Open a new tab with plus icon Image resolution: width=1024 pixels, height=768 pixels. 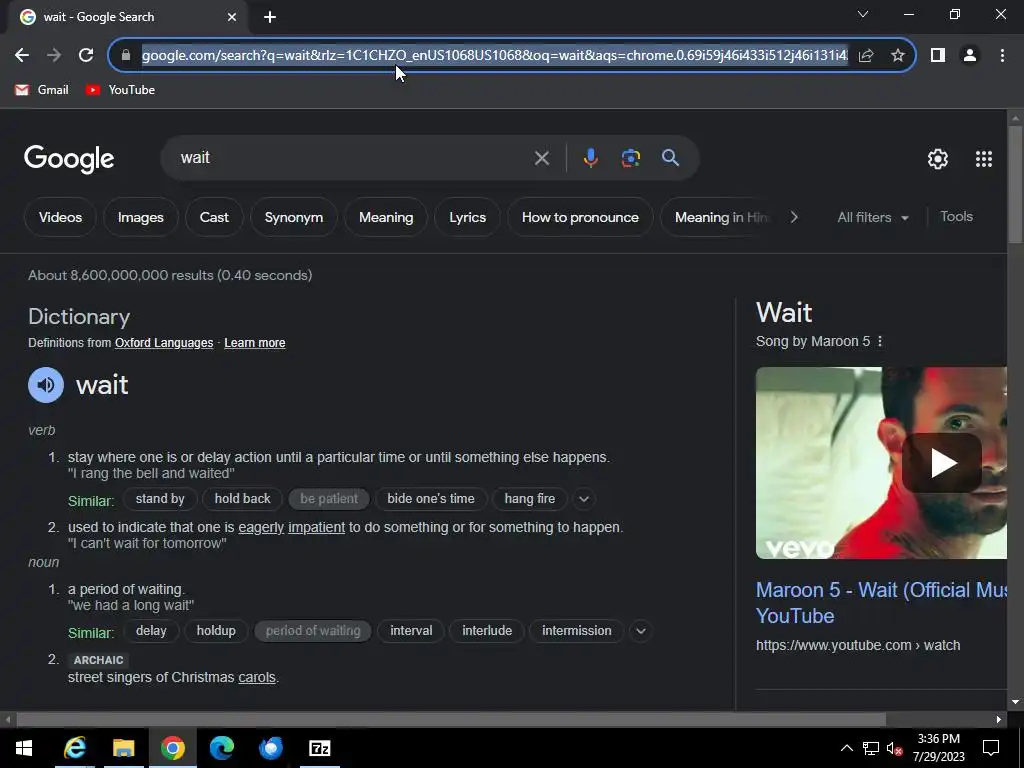[x=270, y=17]
